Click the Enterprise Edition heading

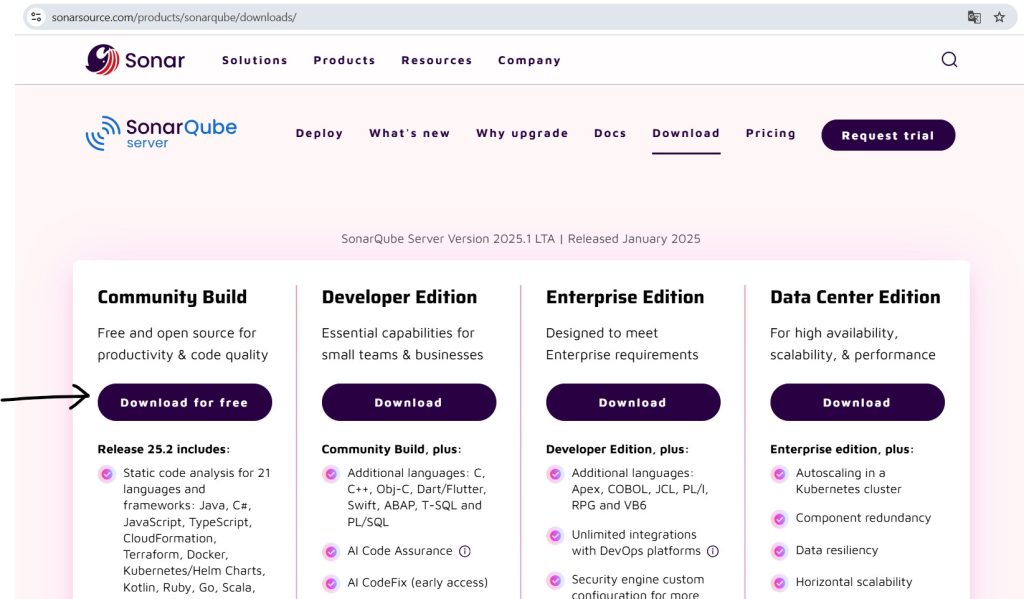point(625,297)
